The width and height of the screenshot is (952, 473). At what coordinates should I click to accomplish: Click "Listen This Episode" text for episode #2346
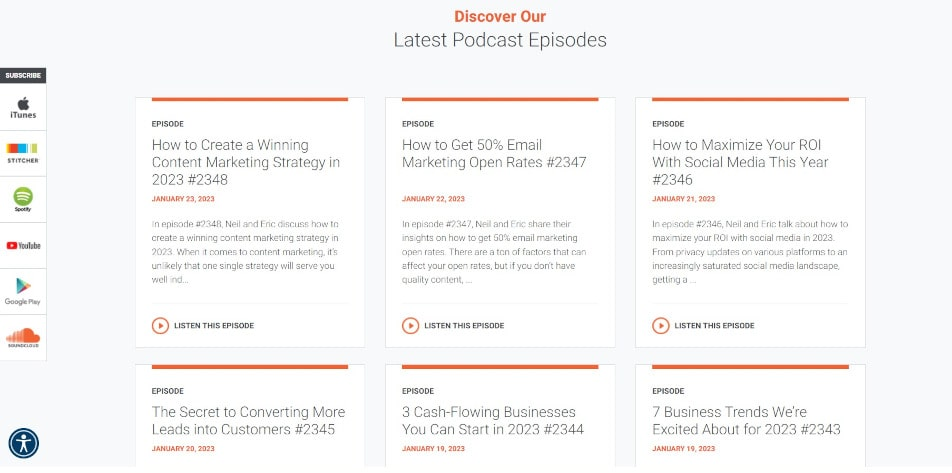click(x=714, y=325)
